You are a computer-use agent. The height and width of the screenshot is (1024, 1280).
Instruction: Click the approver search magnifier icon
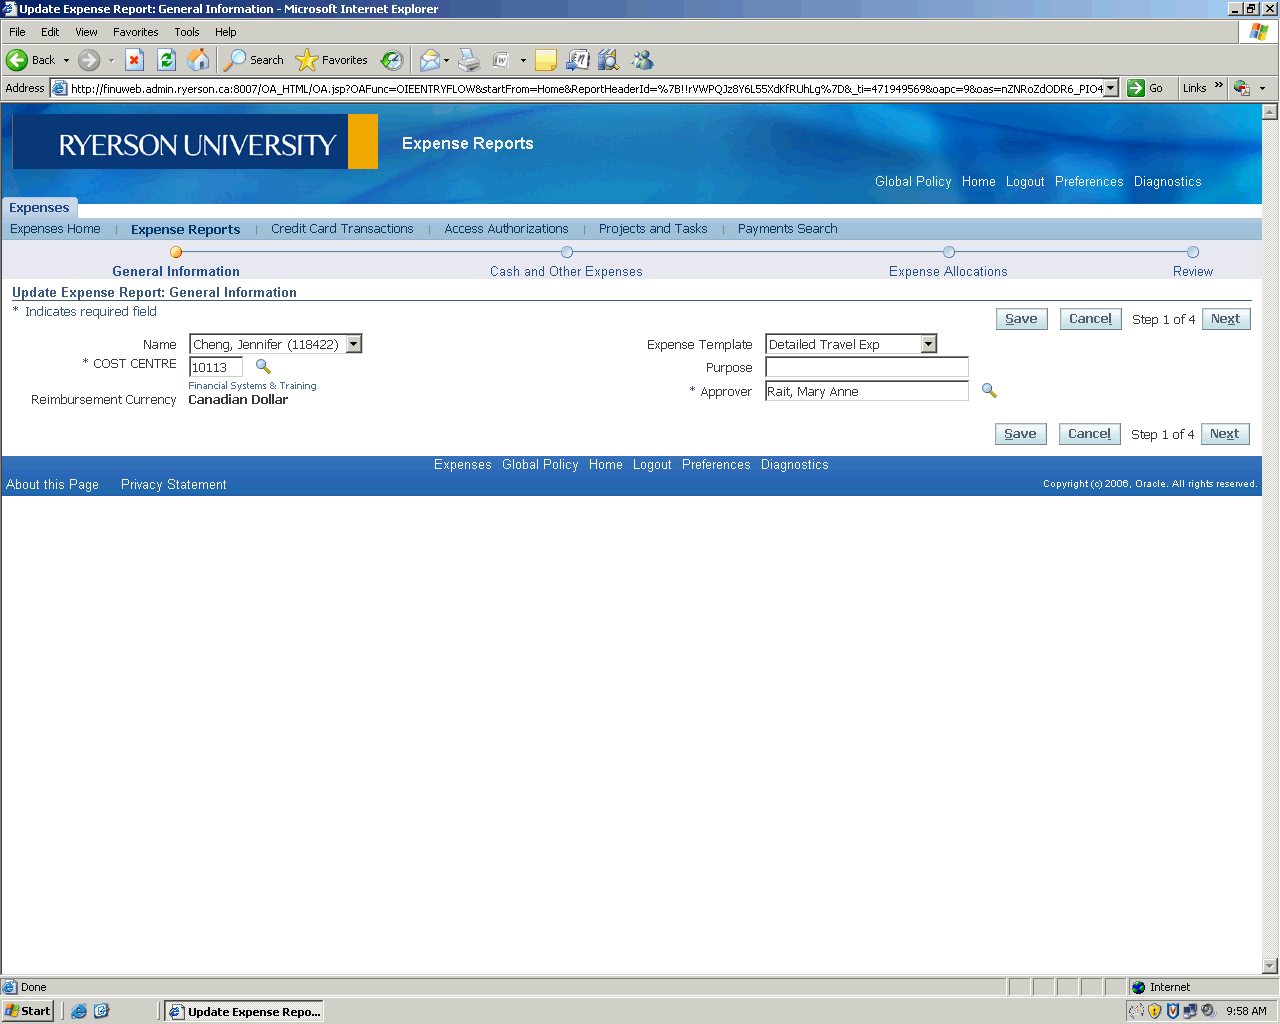coord(989,391)
